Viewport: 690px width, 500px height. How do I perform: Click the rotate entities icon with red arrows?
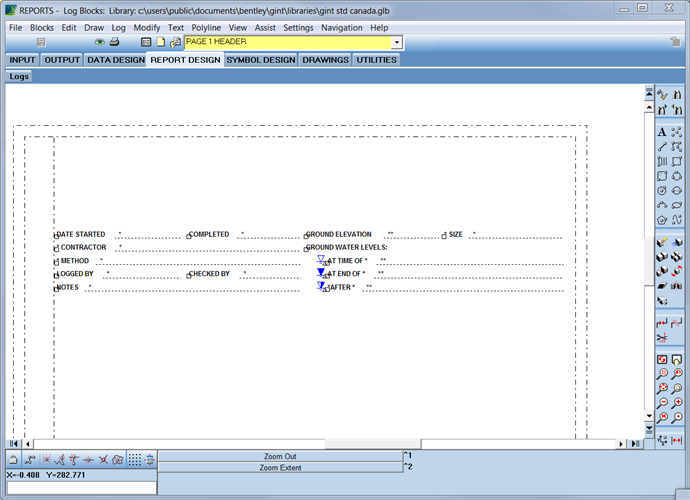coord(677,271)
